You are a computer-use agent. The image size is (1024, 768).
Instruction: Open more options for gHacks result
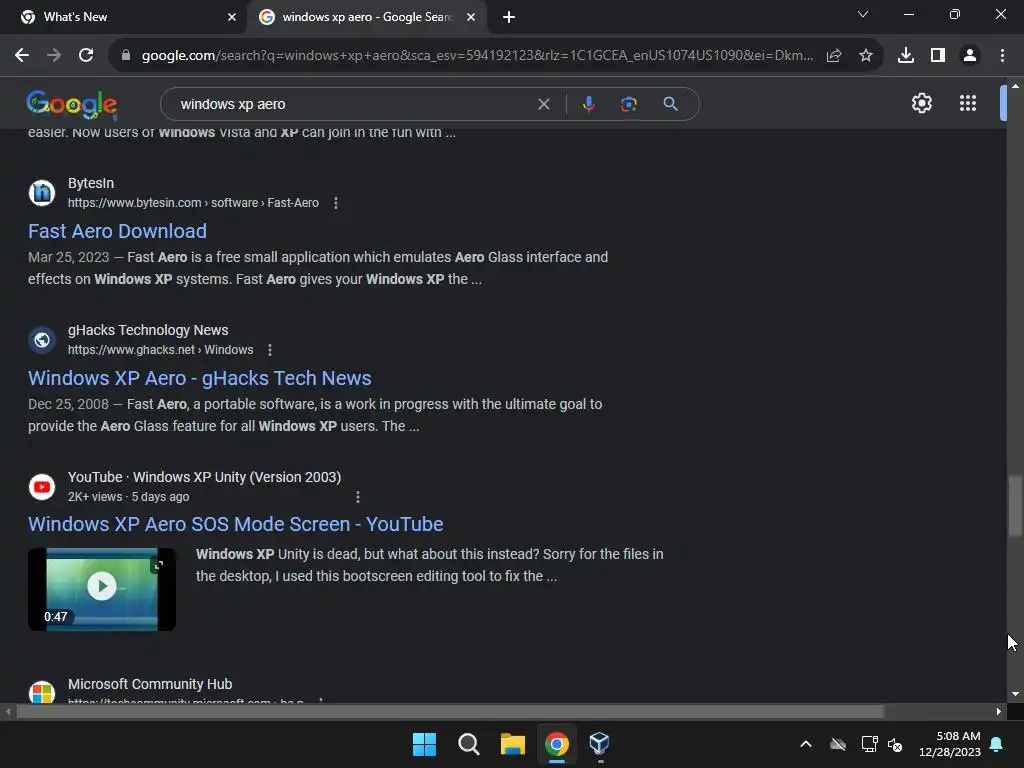coord(270,350)
